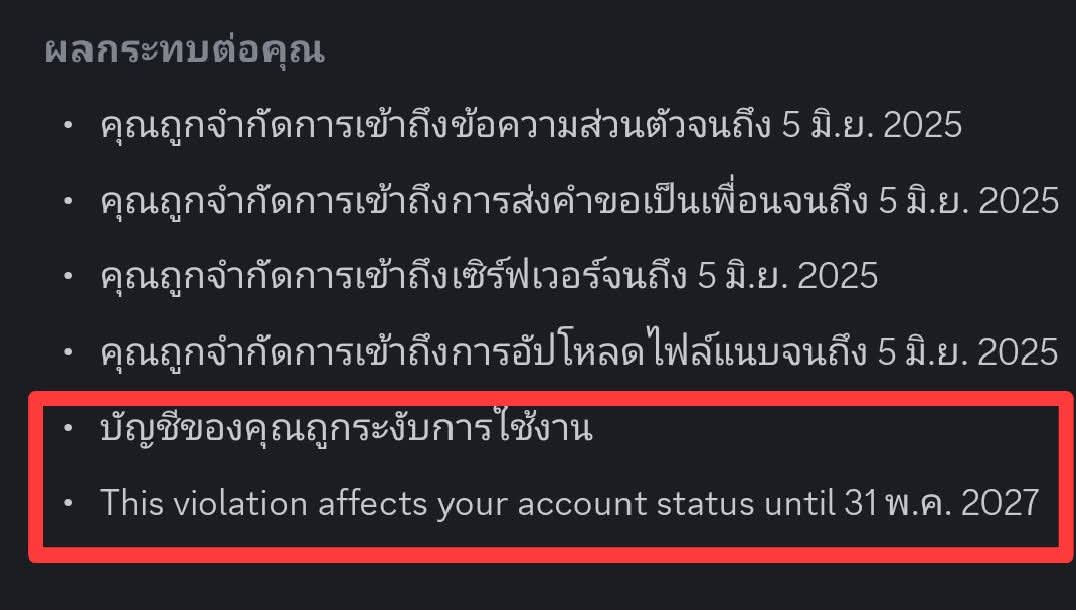This screenshot has height=610, width=1076.
Task: Select the line about friend requests (การส่งคำขอเป็นเพื่อน)
Action: (580, 200)
